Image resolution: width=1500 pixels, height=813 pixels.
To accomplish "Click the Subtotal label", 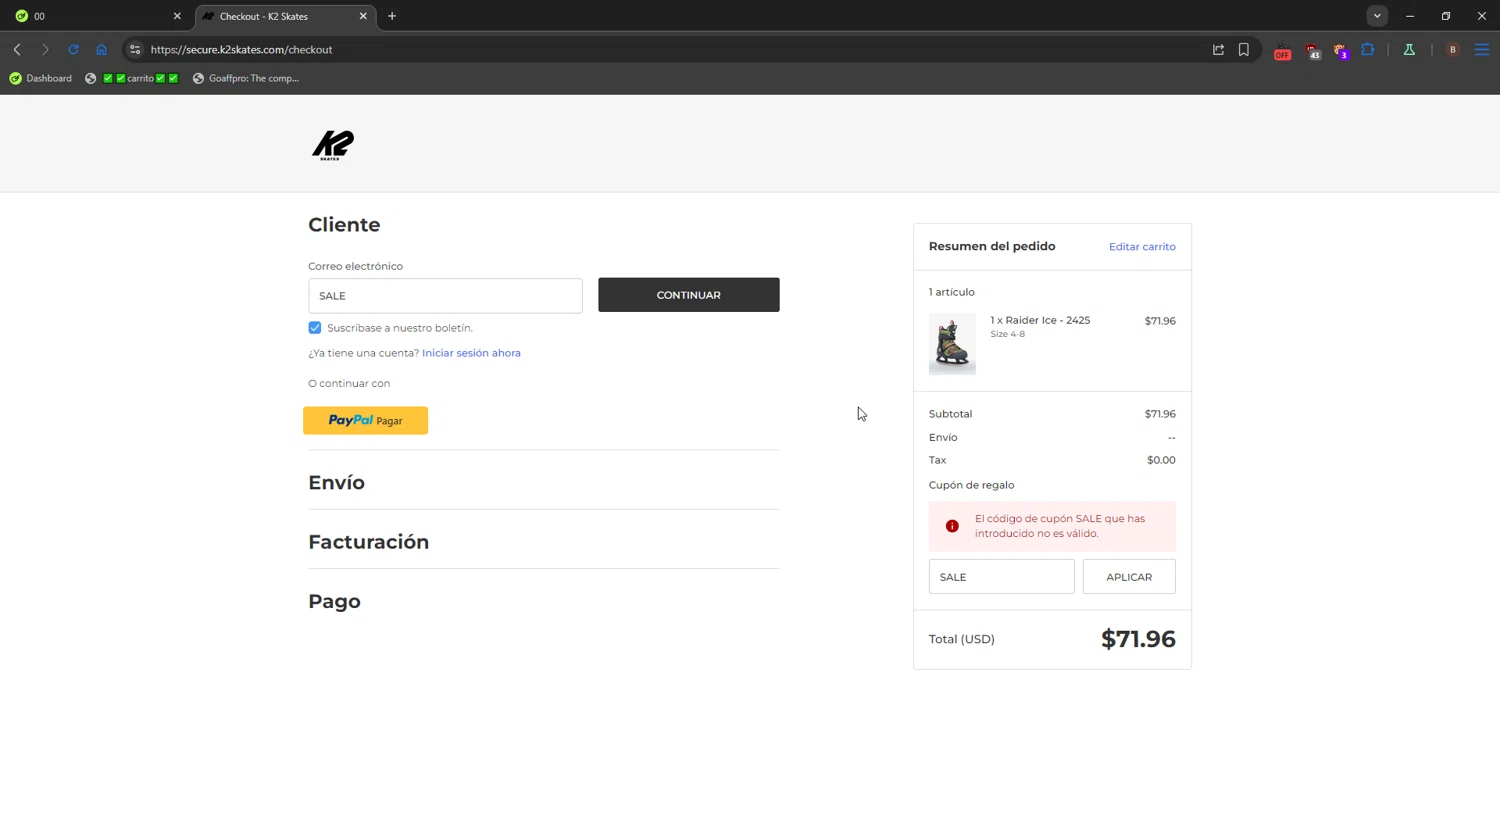I will (x=950, y=414).
